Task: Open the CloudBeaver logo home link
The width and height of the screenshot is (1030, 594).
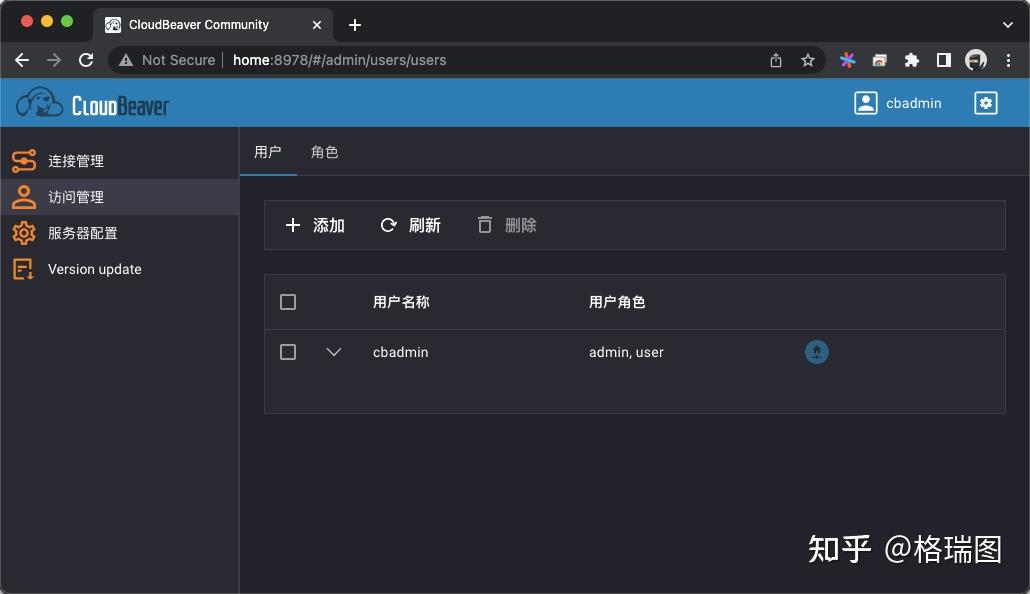Action: pos(93,103)
